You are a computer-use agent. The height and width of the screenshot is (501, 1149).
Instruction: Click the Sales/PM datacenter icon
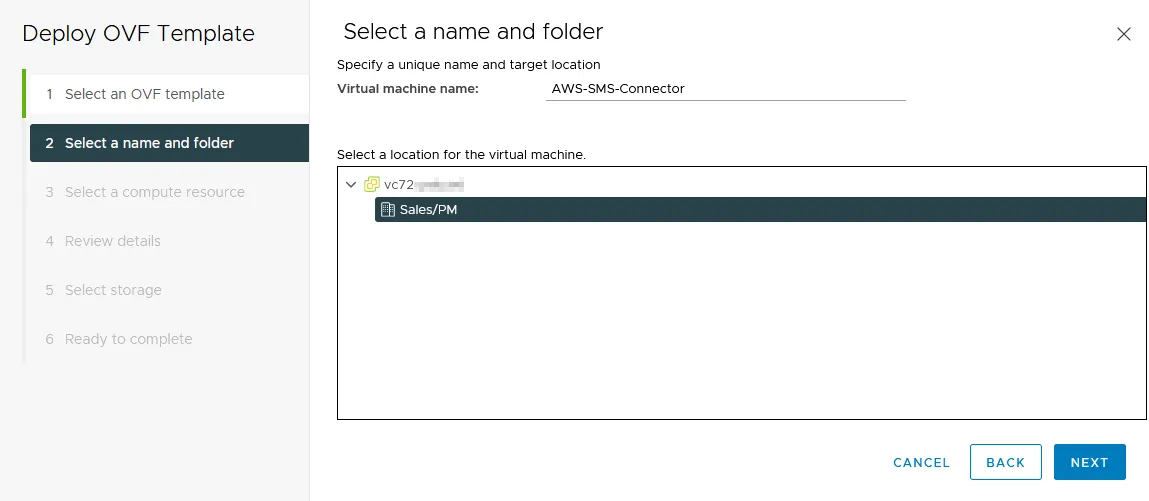coord(388,210)
